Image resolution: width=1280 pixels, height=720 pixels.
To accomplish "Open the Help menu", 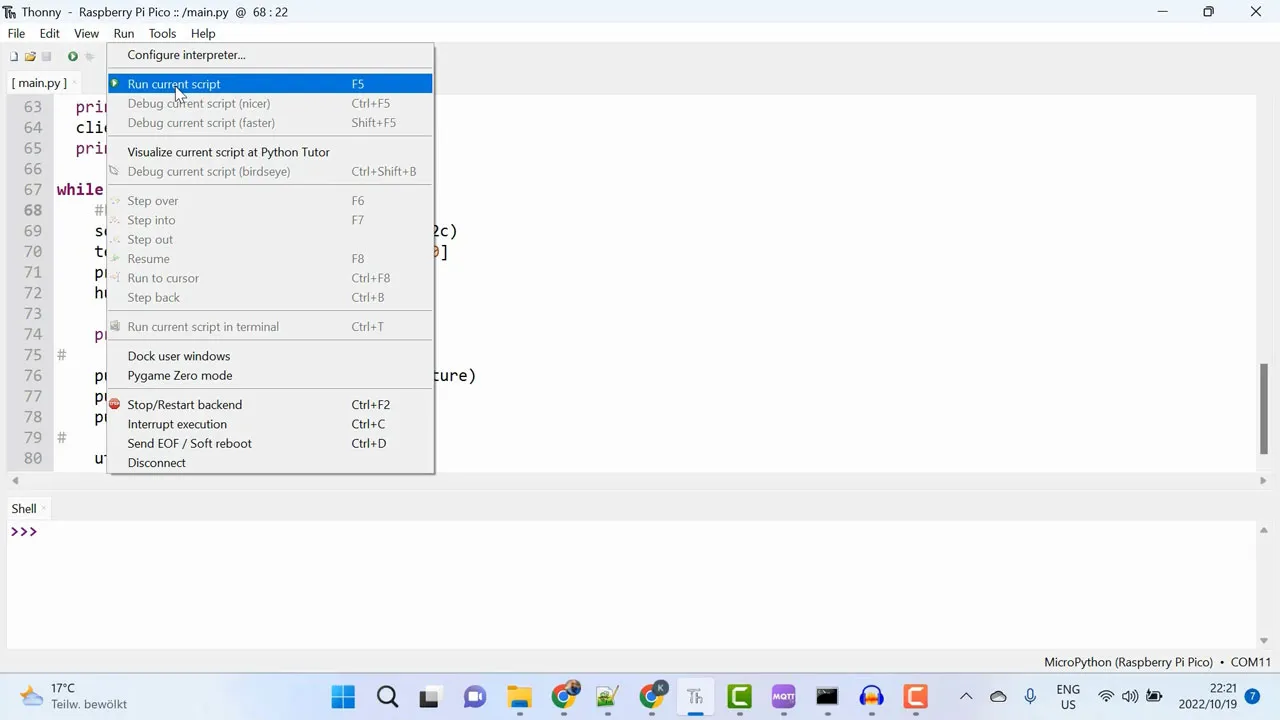I will point(203,33).
